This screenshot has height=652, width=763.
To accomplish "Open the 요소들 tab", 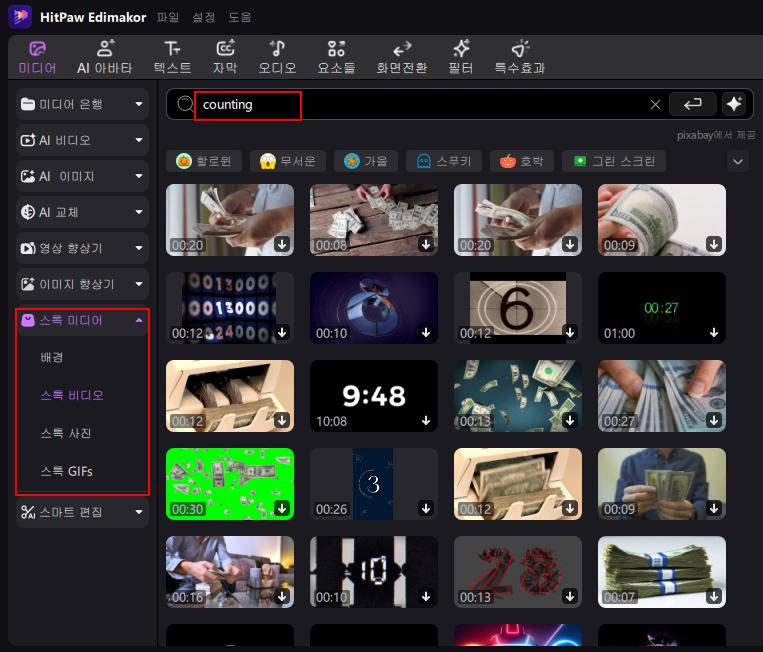I will click(x=336, y=57).
